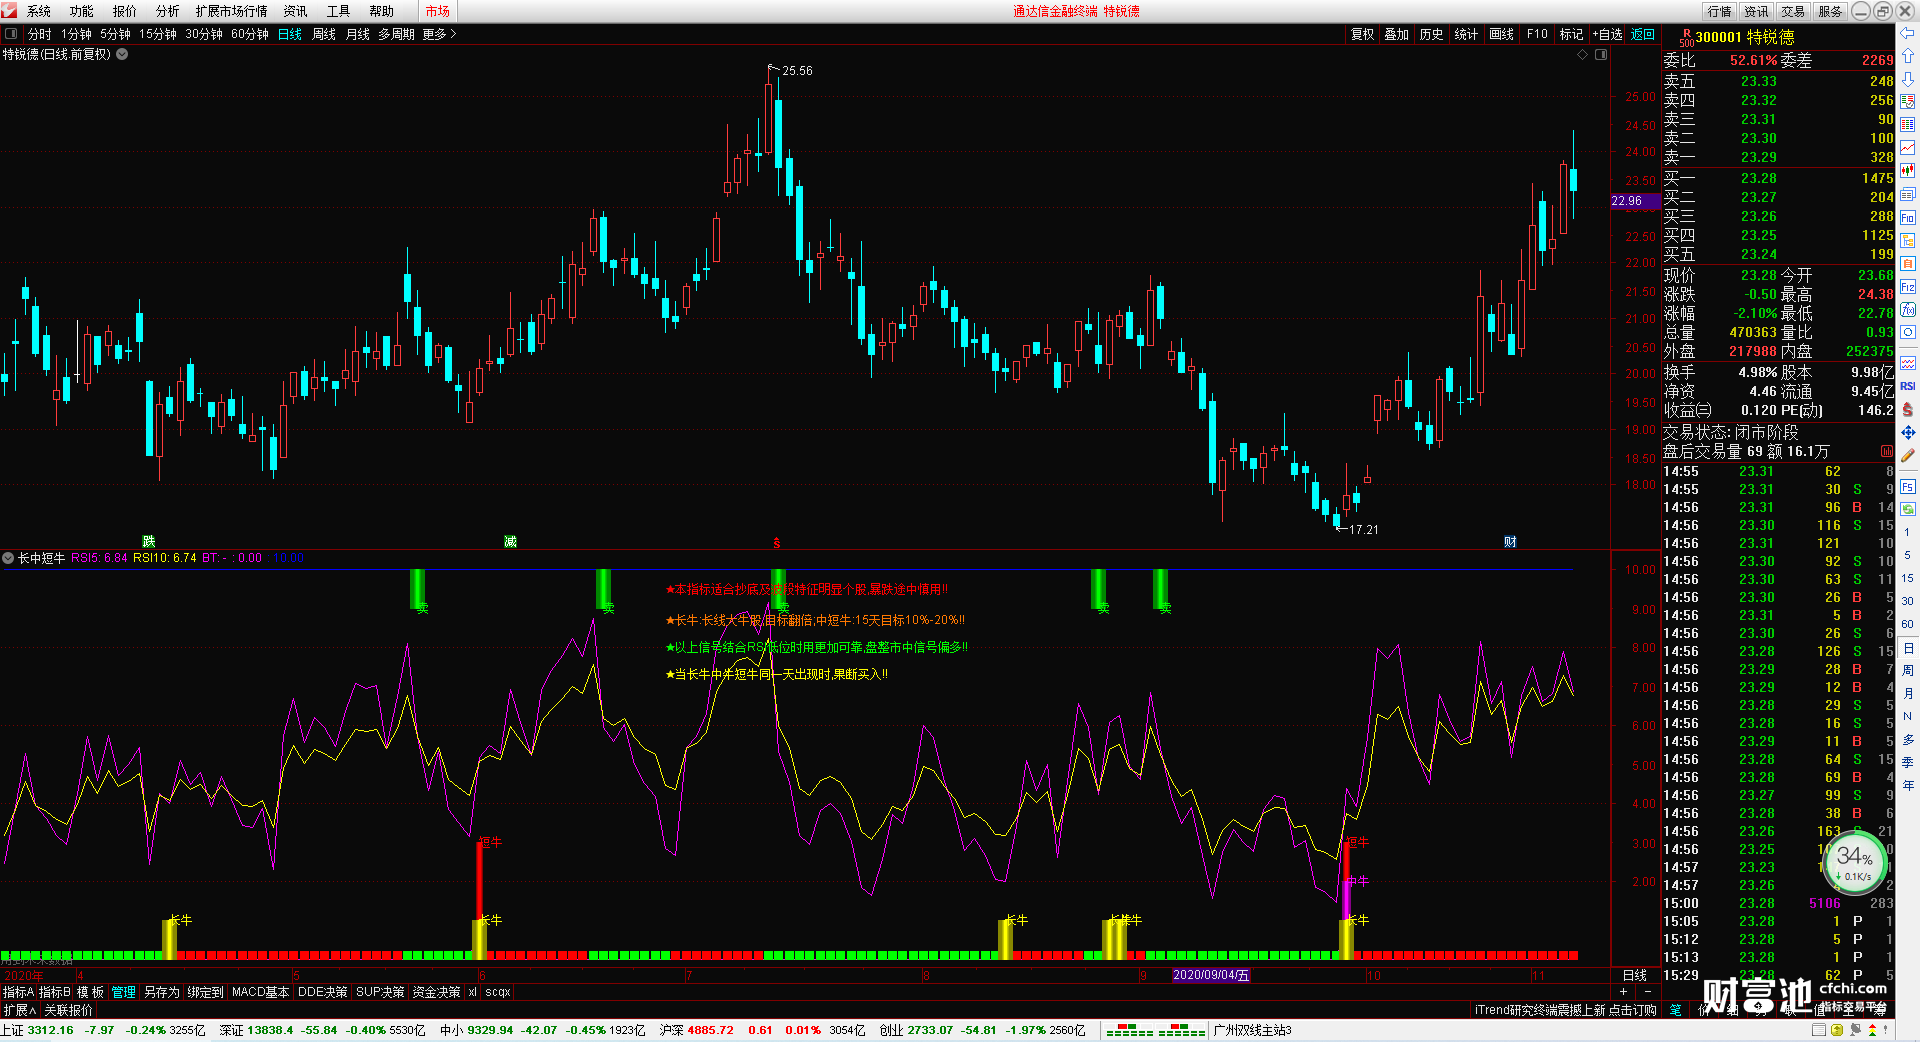Open dropdown next to 特锐德(日线 前复权) title
The height and width of the screenshot is (1042, 1920).
(122, 54)
